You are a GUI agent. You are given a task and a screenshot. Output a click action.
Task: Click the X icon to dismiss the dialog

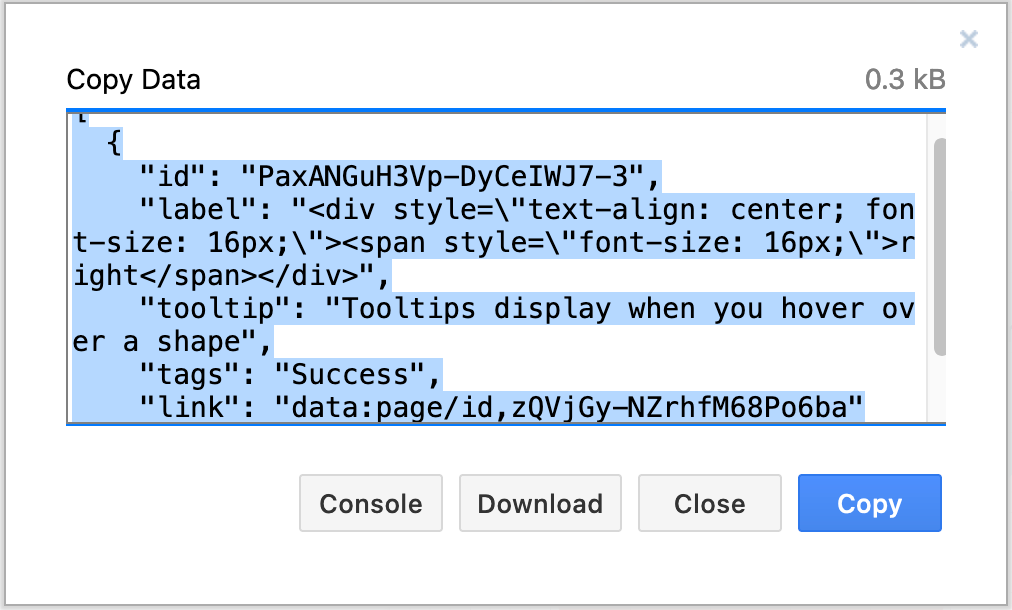tap(968, 39)
